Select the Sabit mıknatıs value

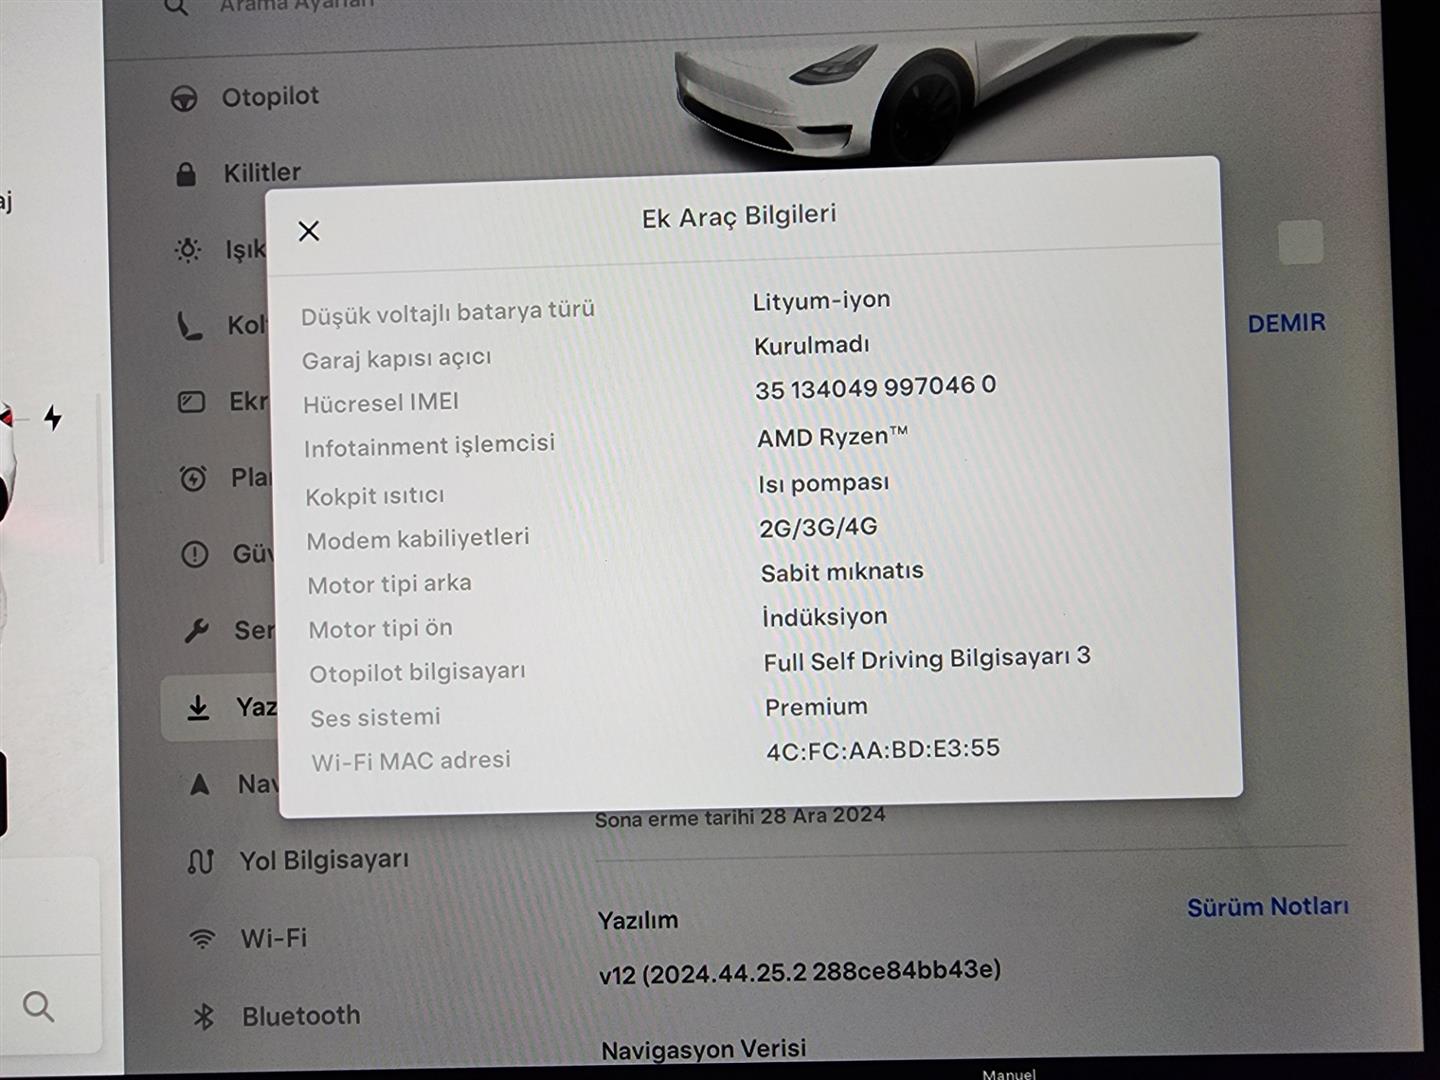(842, 572)
